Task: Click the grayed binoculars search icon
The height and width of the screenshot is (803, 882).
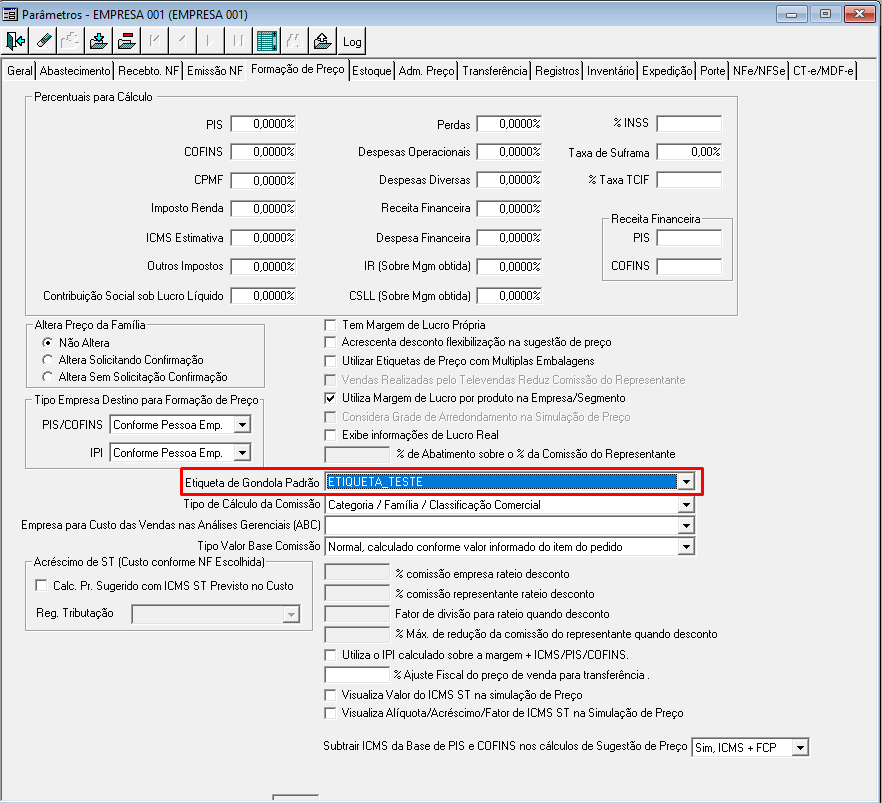Action: (294, 41)
